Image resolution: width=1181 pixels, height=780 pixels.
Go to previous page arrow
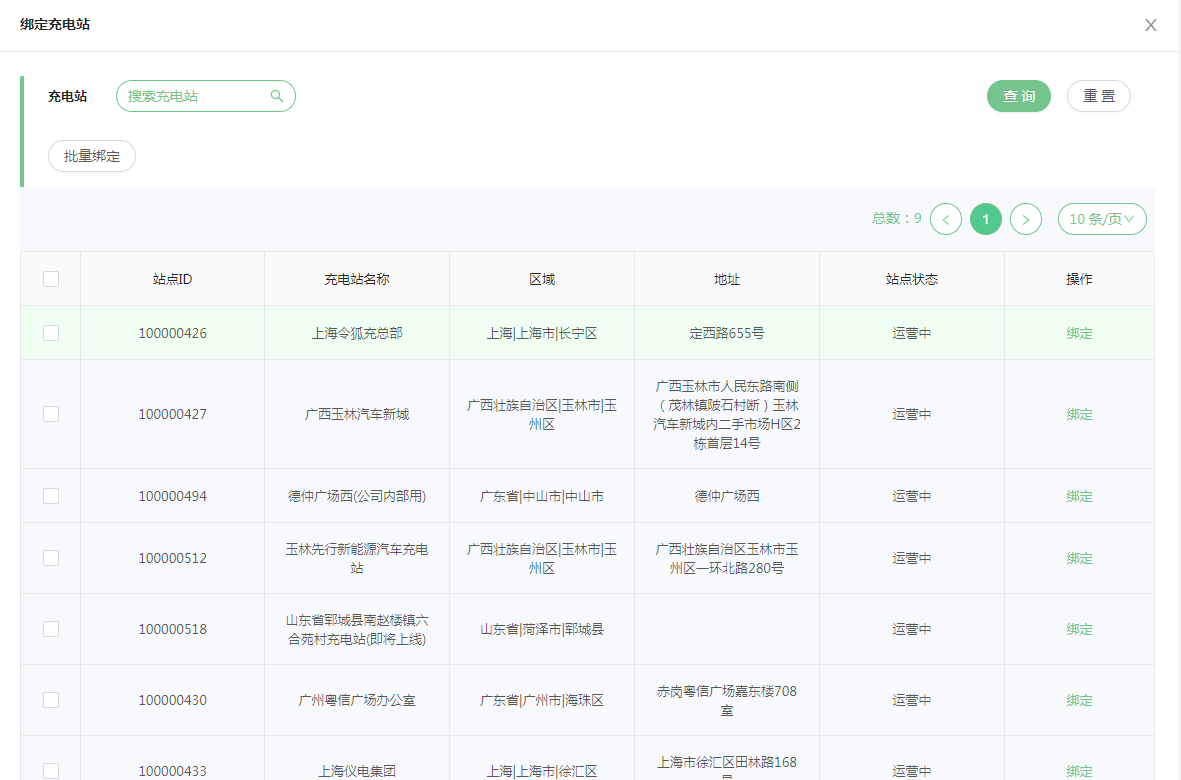[x=946, y=219]
